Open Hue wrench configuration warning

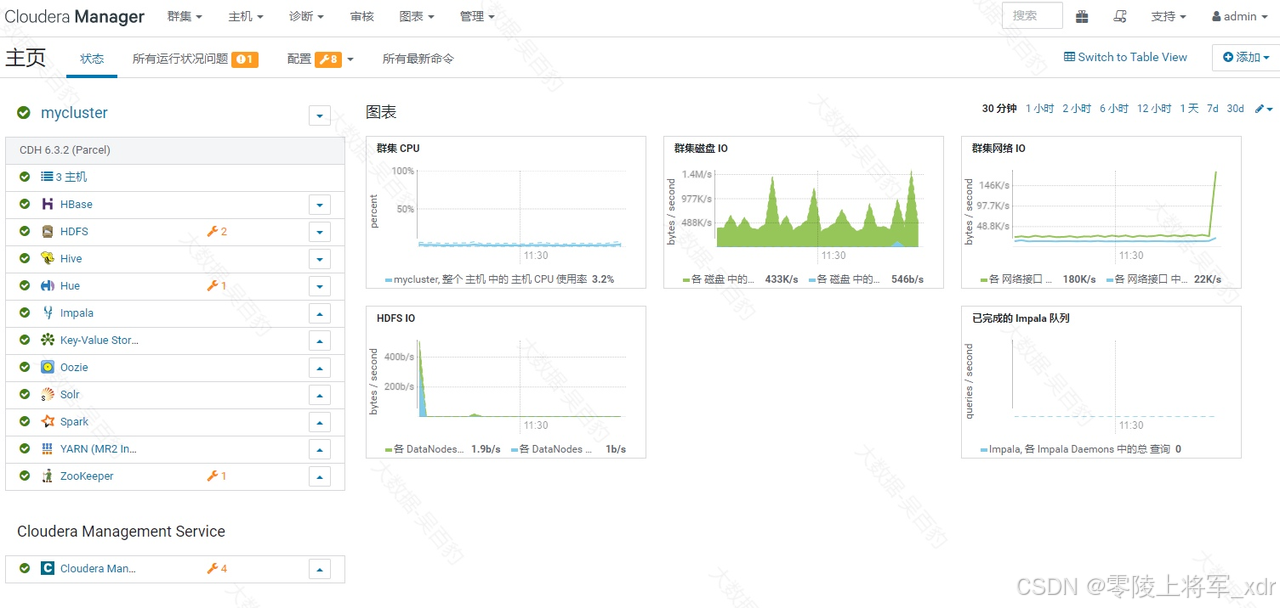pos(217,285)
